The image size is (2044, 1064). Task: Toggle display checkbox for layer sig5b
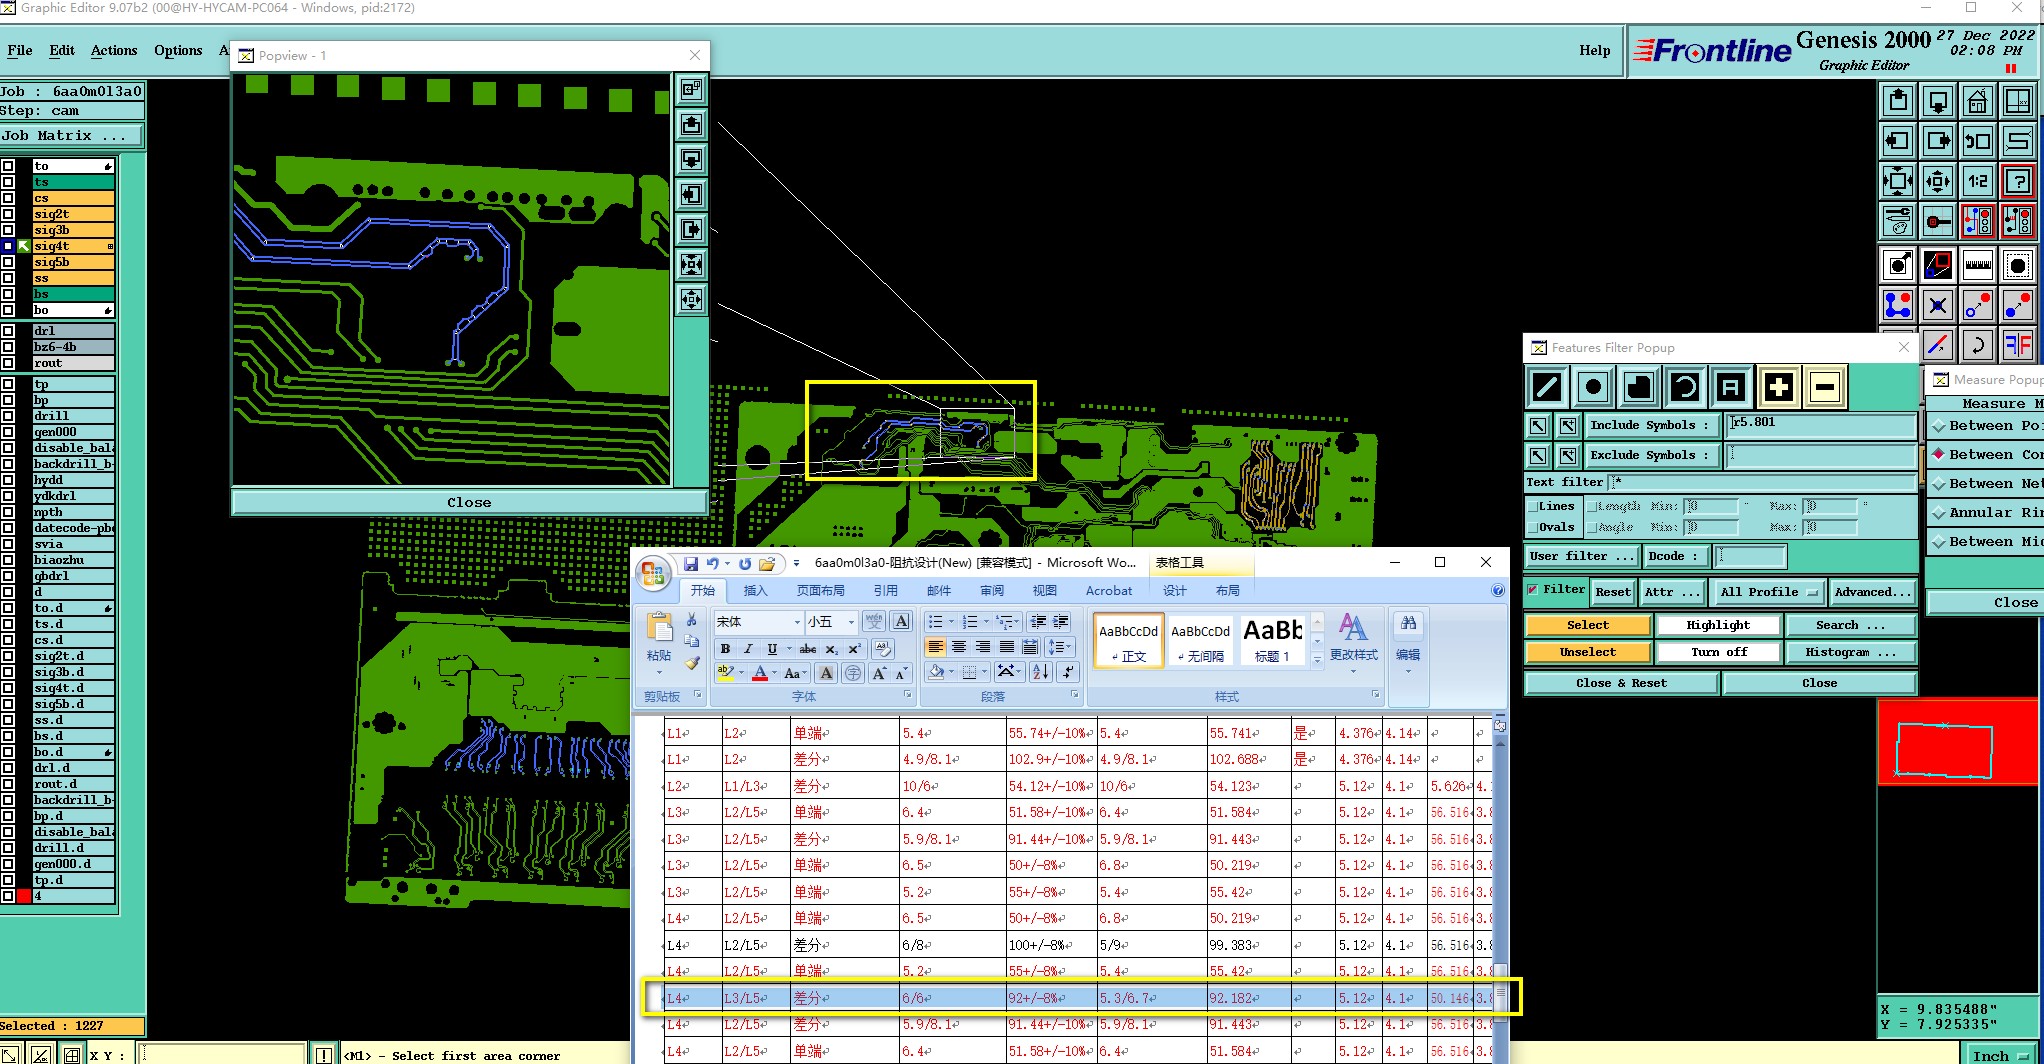coord(8,262)
